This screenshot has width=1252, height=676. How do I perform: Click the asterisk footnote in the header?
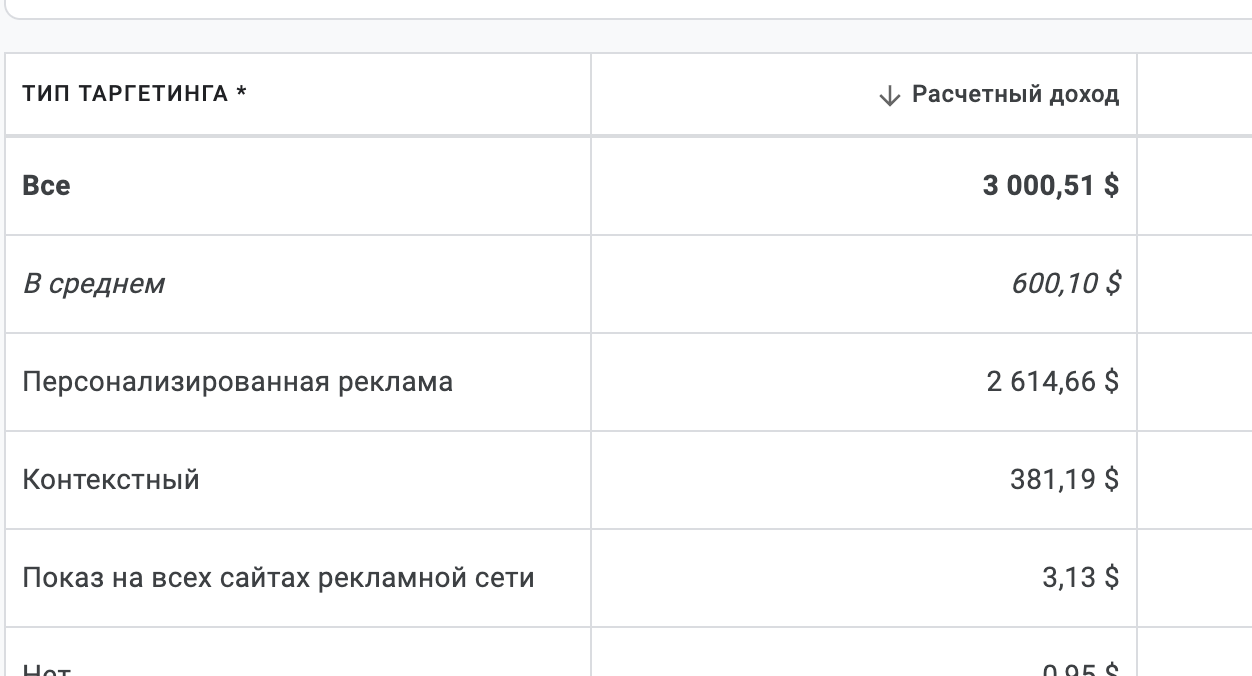click(241, 94)
